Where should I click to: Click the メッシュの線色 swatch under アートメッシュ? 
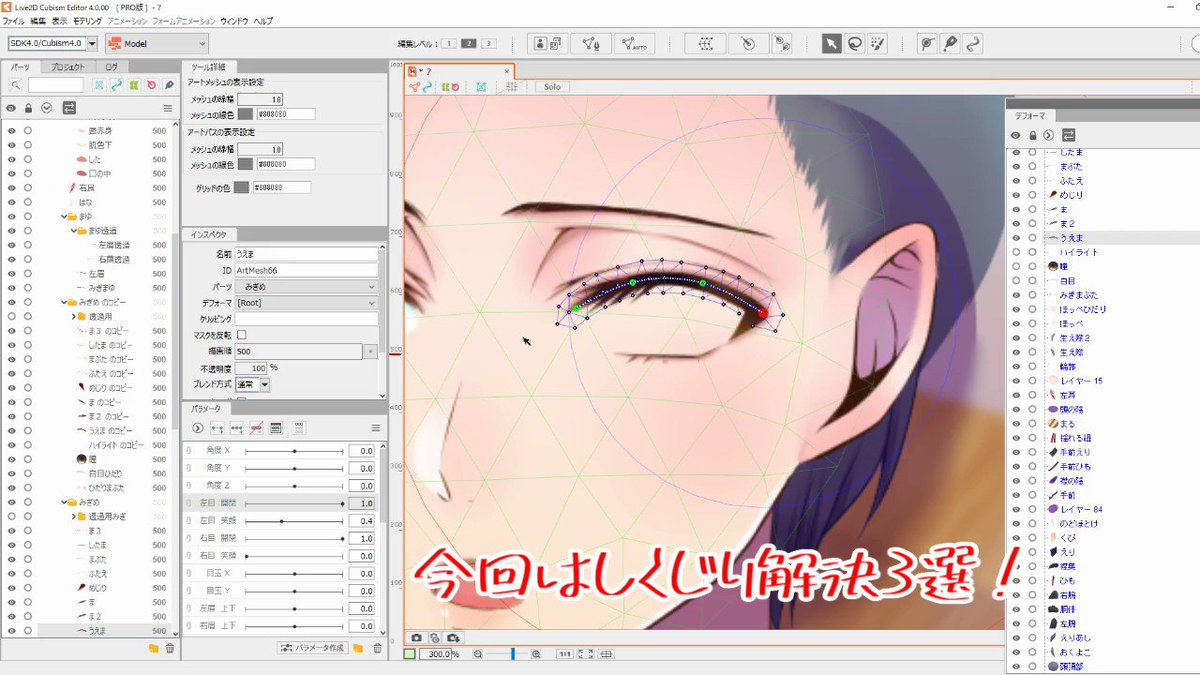(246, 114)
